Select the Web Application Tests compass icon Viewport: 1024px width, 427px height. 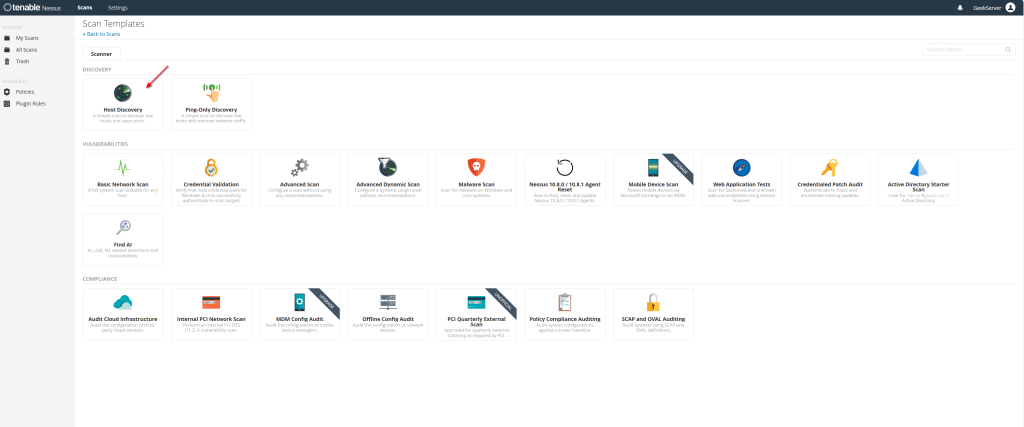[741, 167]
